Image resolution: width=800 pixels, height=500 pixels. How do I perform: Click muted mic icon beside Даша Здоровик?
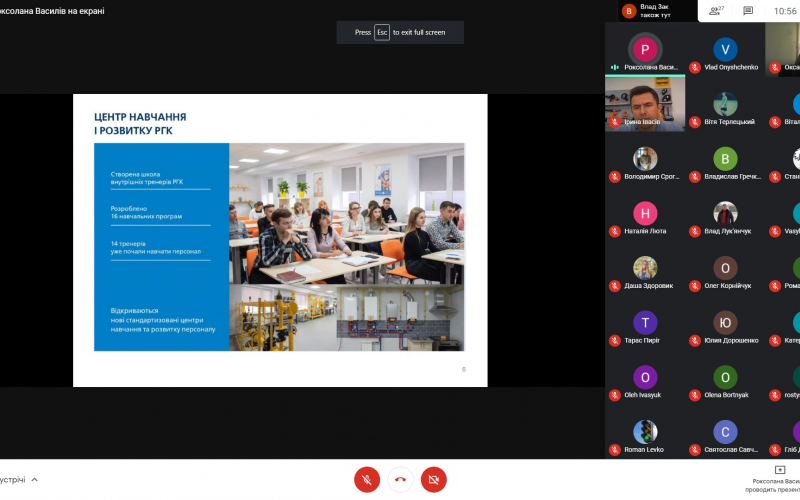[x=614, y=286]
